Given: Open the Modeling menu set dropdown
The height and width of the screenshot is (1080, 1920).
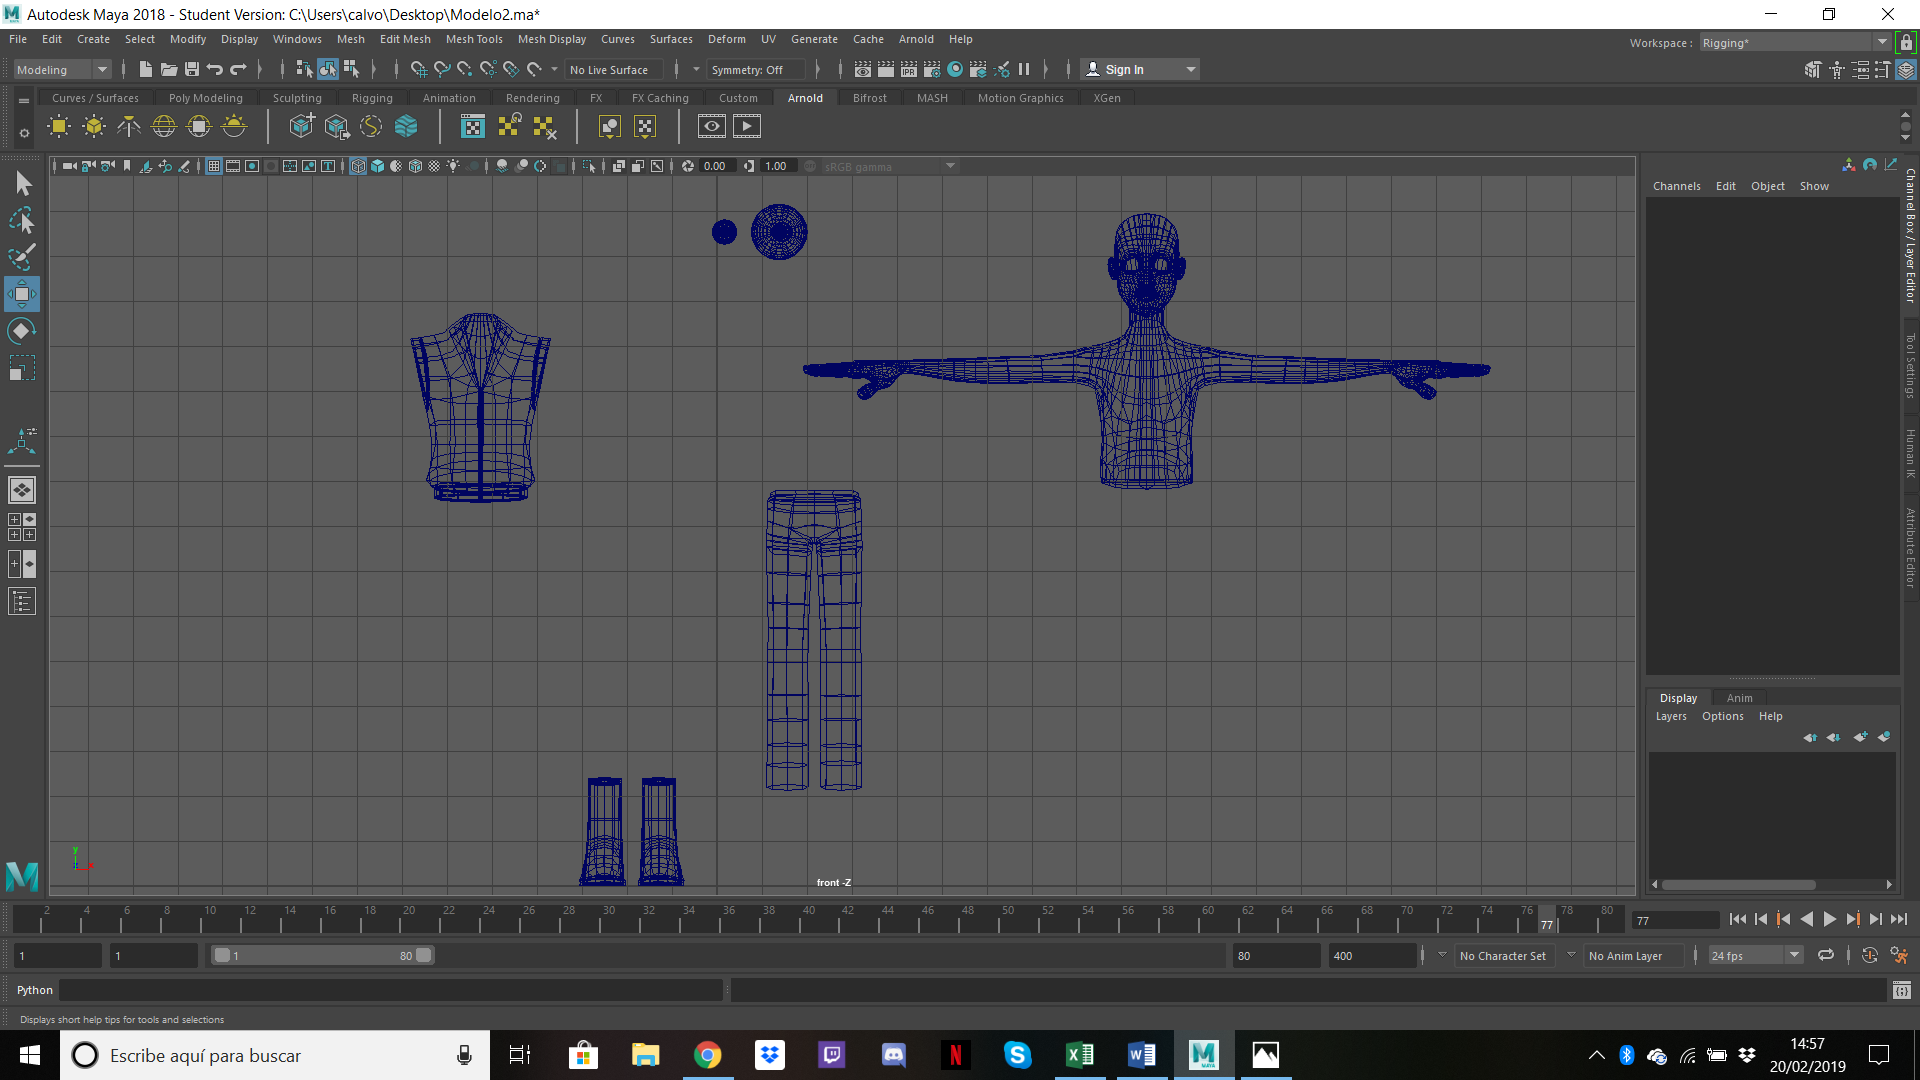Looking at the screenshot, I should pyautogui.click(x=100, y=69).
